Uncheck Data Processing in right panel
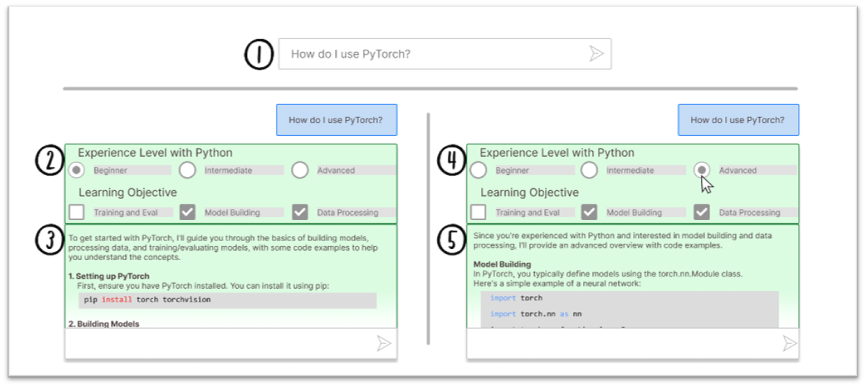866x387 pixels. [701, 212]
